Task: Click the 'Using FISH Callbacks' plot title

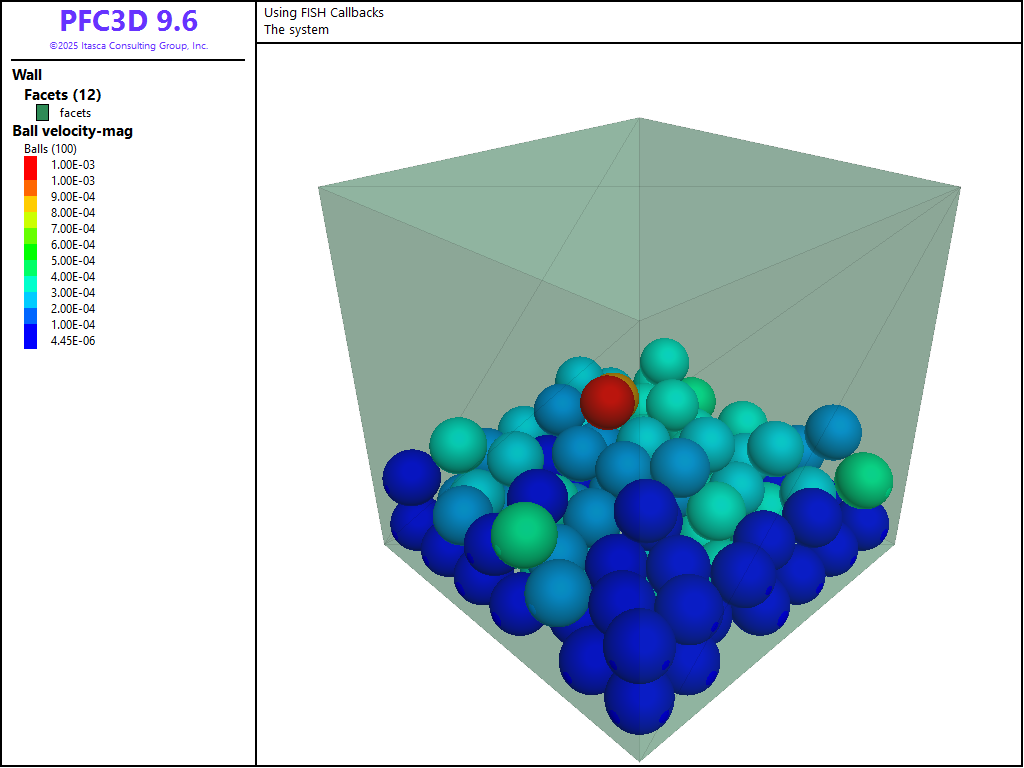Action: [x=323, y=13]
